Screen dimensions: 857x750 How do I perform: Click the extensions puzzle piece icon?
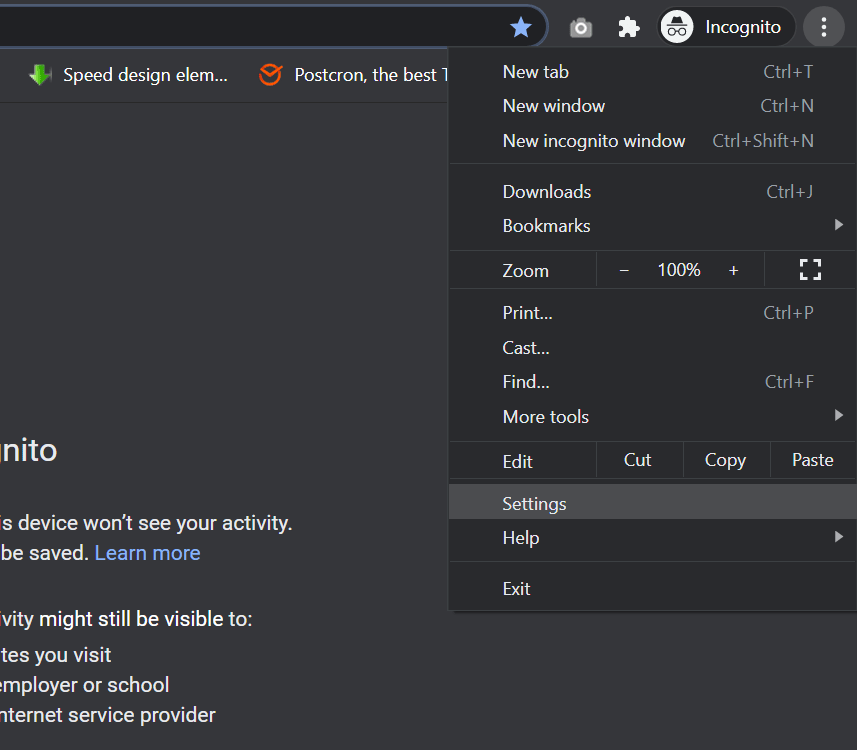tap(628, 27)
